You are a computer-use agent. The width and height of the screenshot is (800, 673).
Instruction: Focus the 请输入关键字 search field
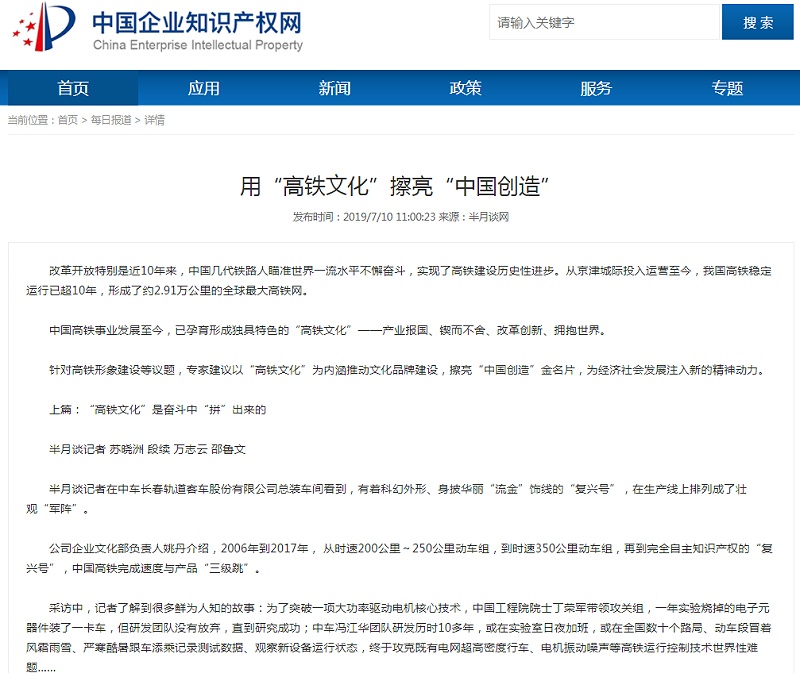tap(602, 22)
